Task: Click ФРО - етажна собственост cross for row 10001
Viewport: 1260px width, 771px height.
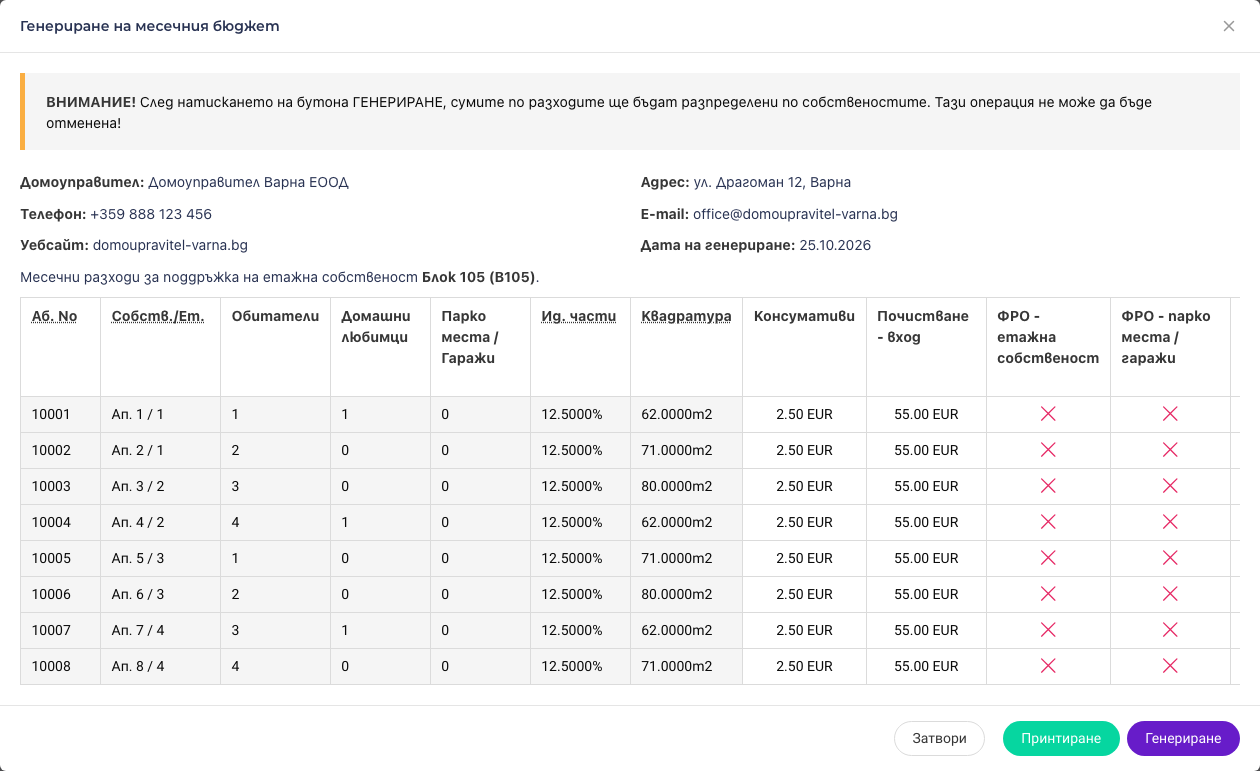Action: (1048, 414)
